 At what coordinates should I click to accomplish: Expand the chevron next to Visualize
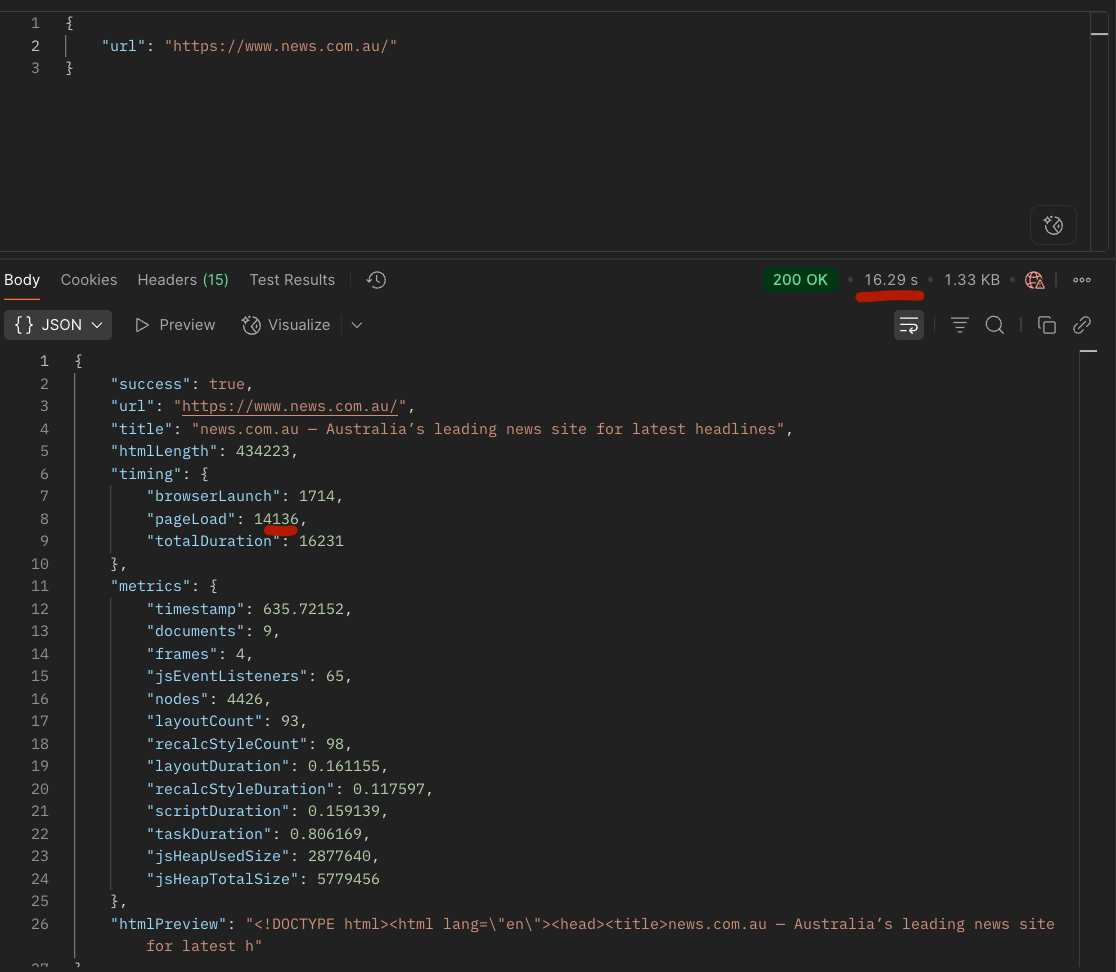[357, 325]
